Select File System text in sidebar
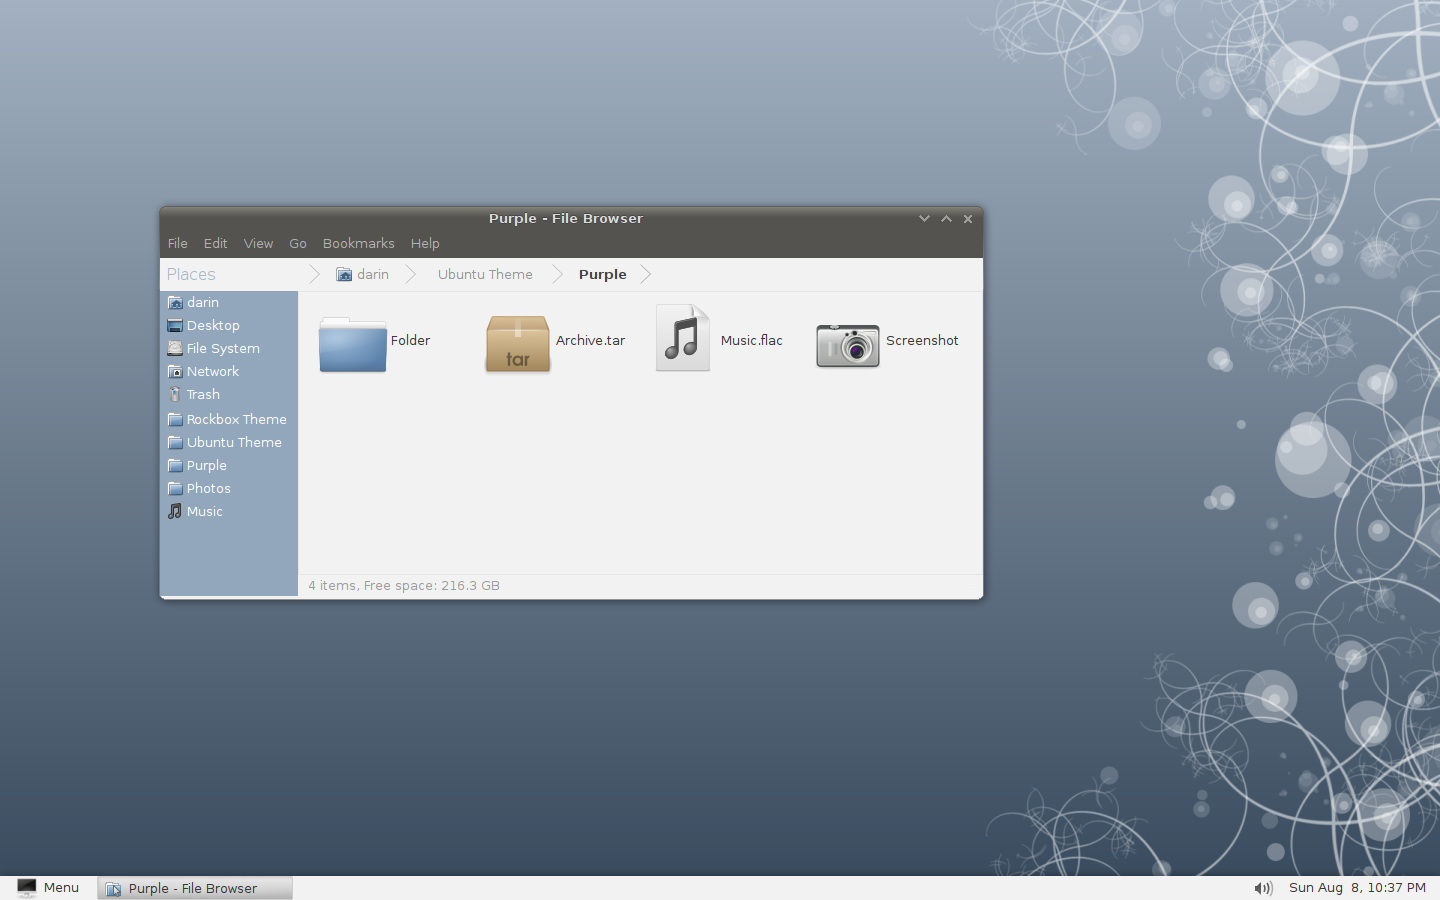 coord(223,348)
